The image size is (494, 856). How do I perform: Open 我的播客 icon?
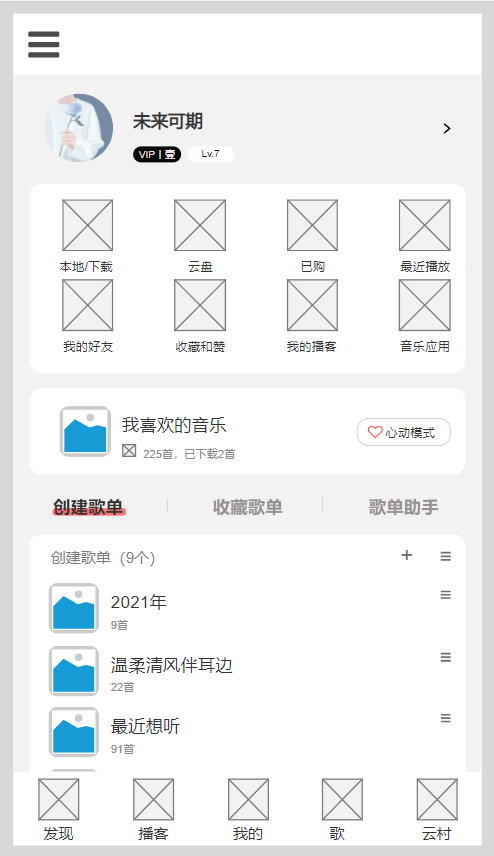pyautogui.click(x=312, y=305)
